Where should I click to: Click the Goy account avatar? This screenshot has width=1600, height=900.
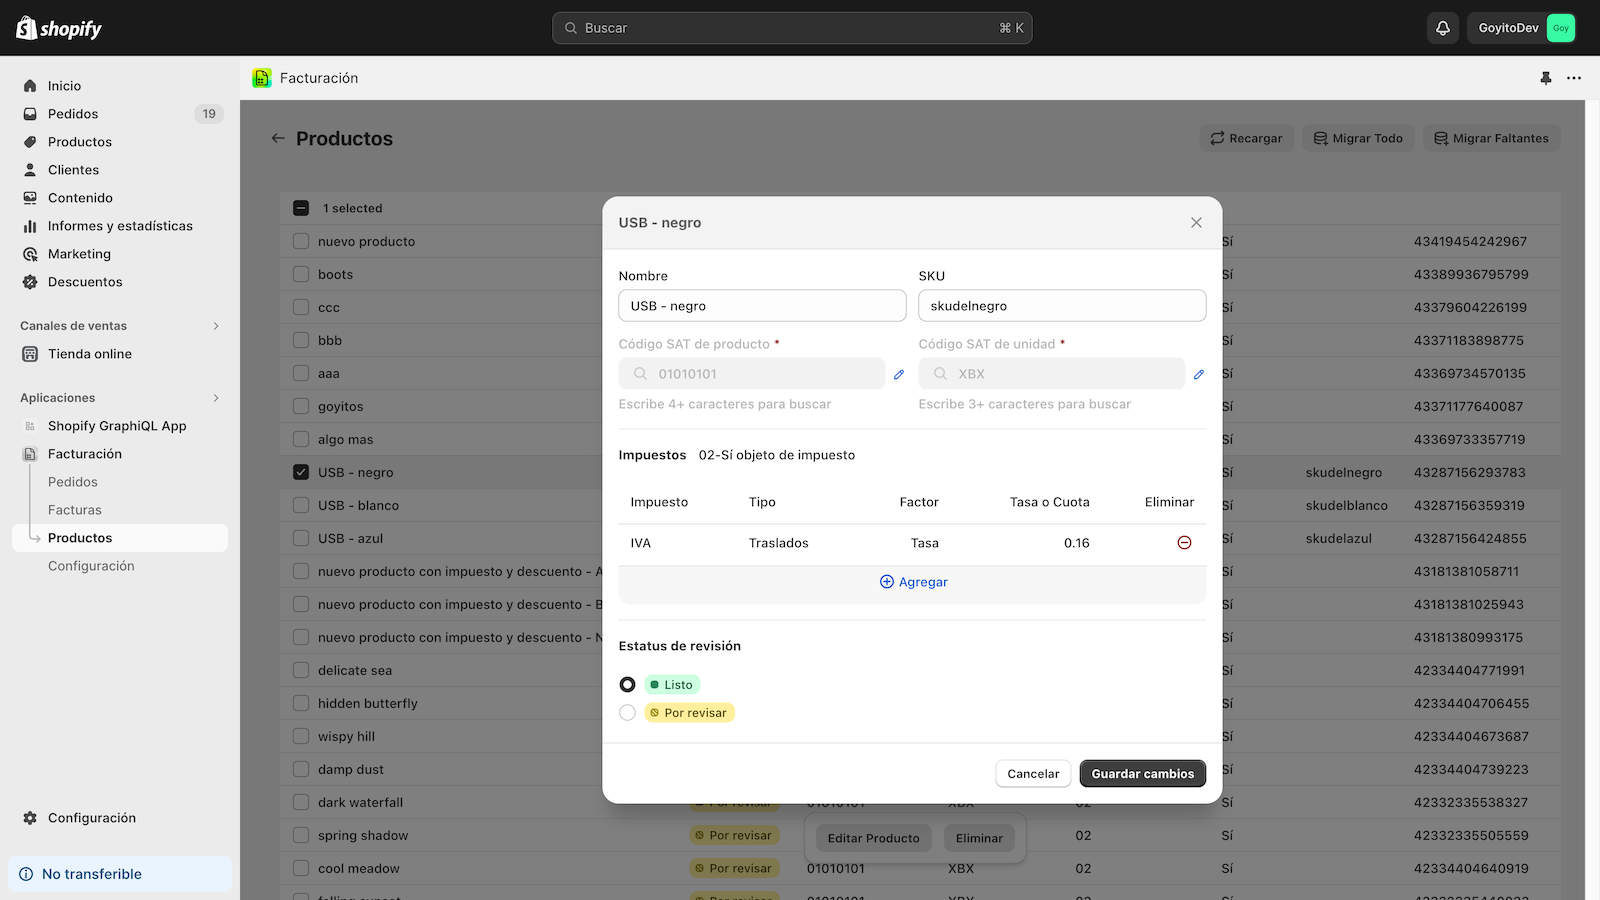(x=1560, y=28)
